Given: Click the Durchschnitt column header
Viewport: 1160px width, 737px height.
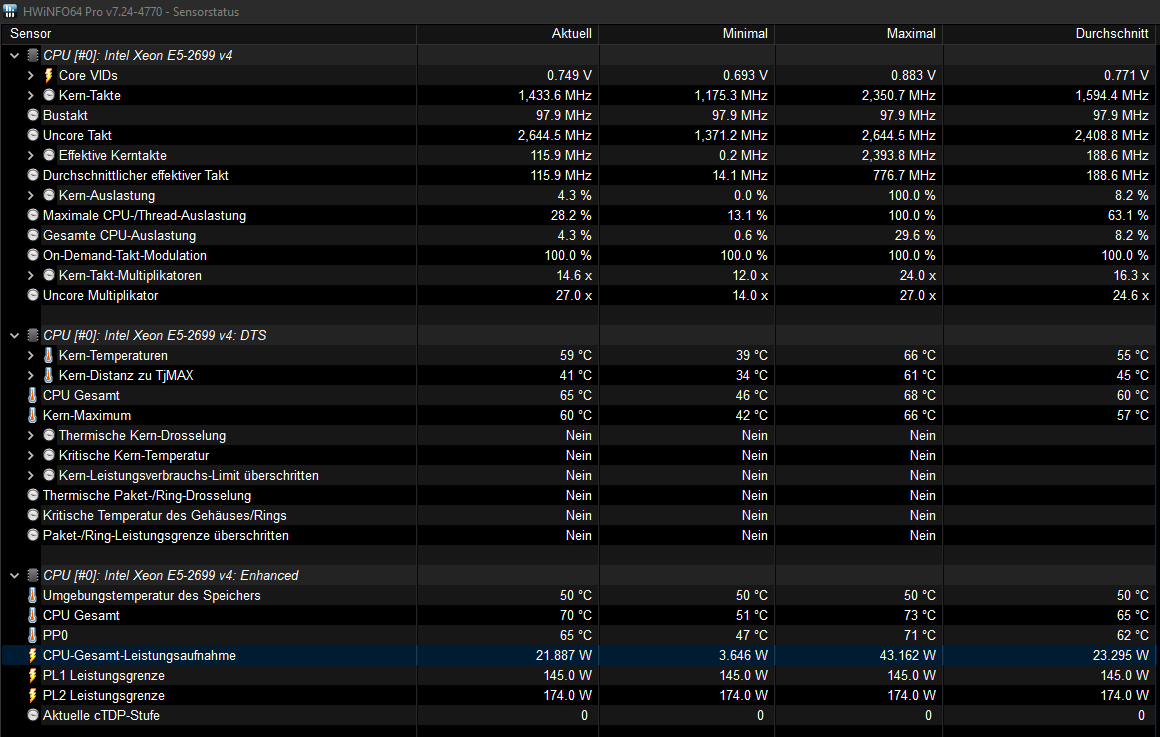Looking at the screenshot, I should [1051, 33].
